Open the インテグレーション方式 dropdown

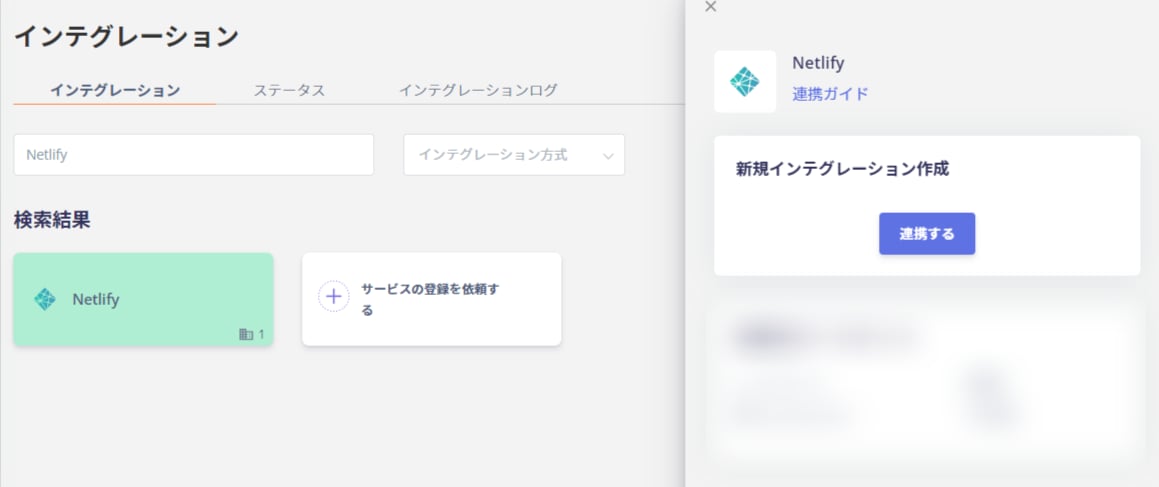[x=514, y=154]
